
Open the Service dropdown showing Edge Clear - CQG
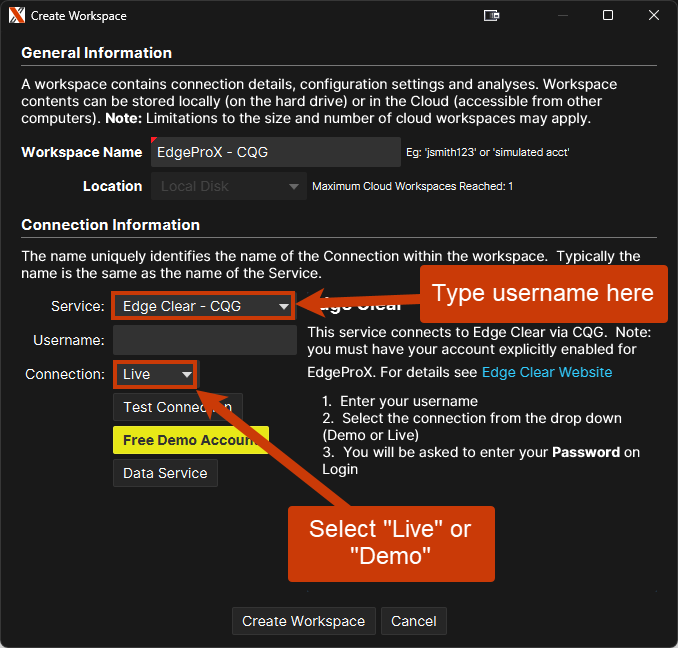point(204,306)
